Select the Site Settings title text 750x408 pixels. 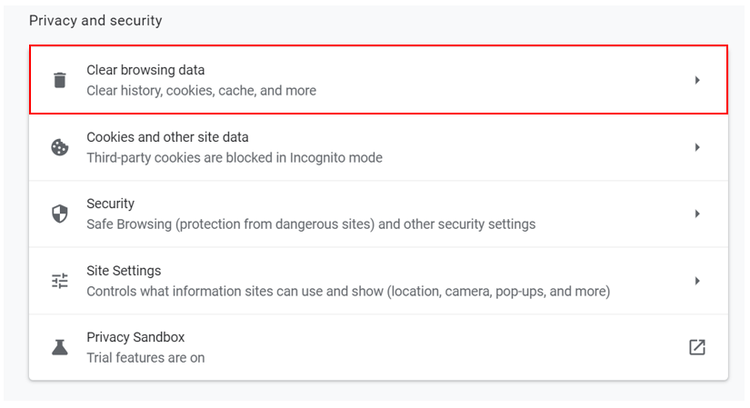point(124,271)
